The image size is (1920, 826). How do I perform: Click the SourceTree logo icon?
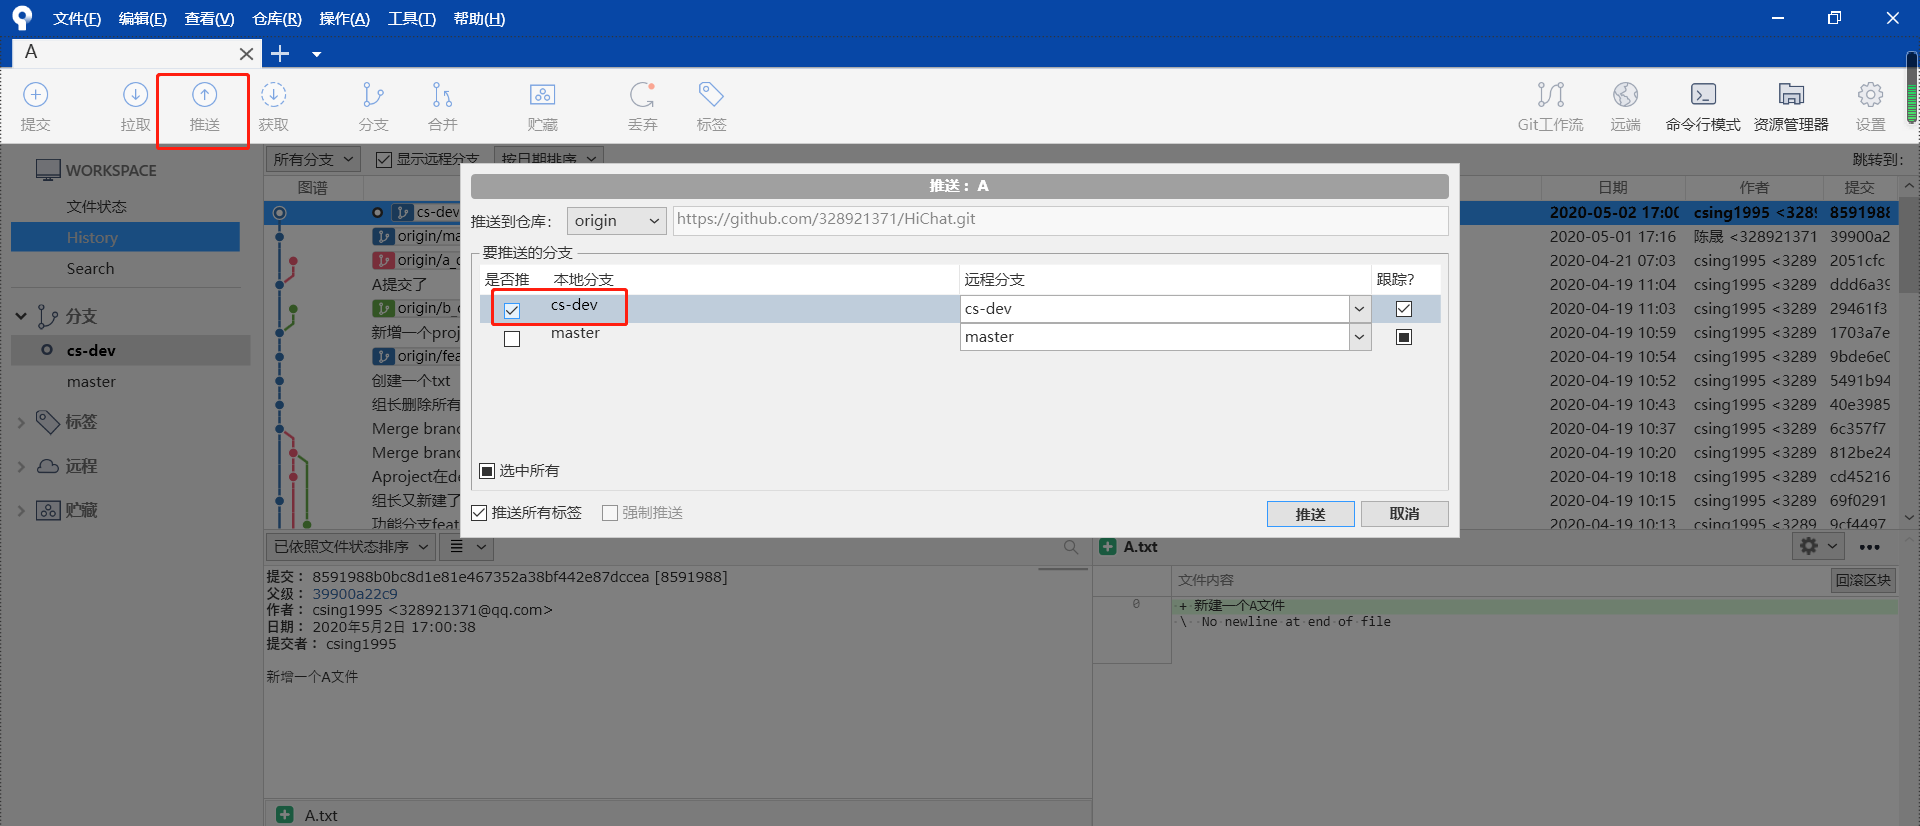click(x=22, y=18)
